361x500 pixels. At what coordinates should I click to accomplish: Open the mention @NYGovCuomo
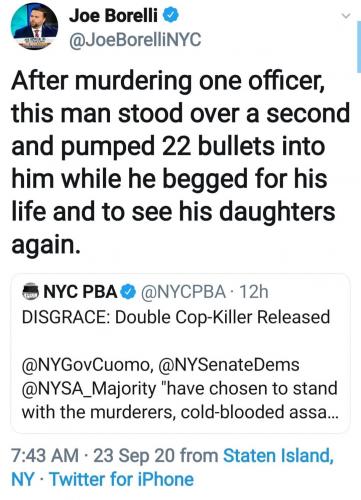pyautogui.click(x=88, y=365)
